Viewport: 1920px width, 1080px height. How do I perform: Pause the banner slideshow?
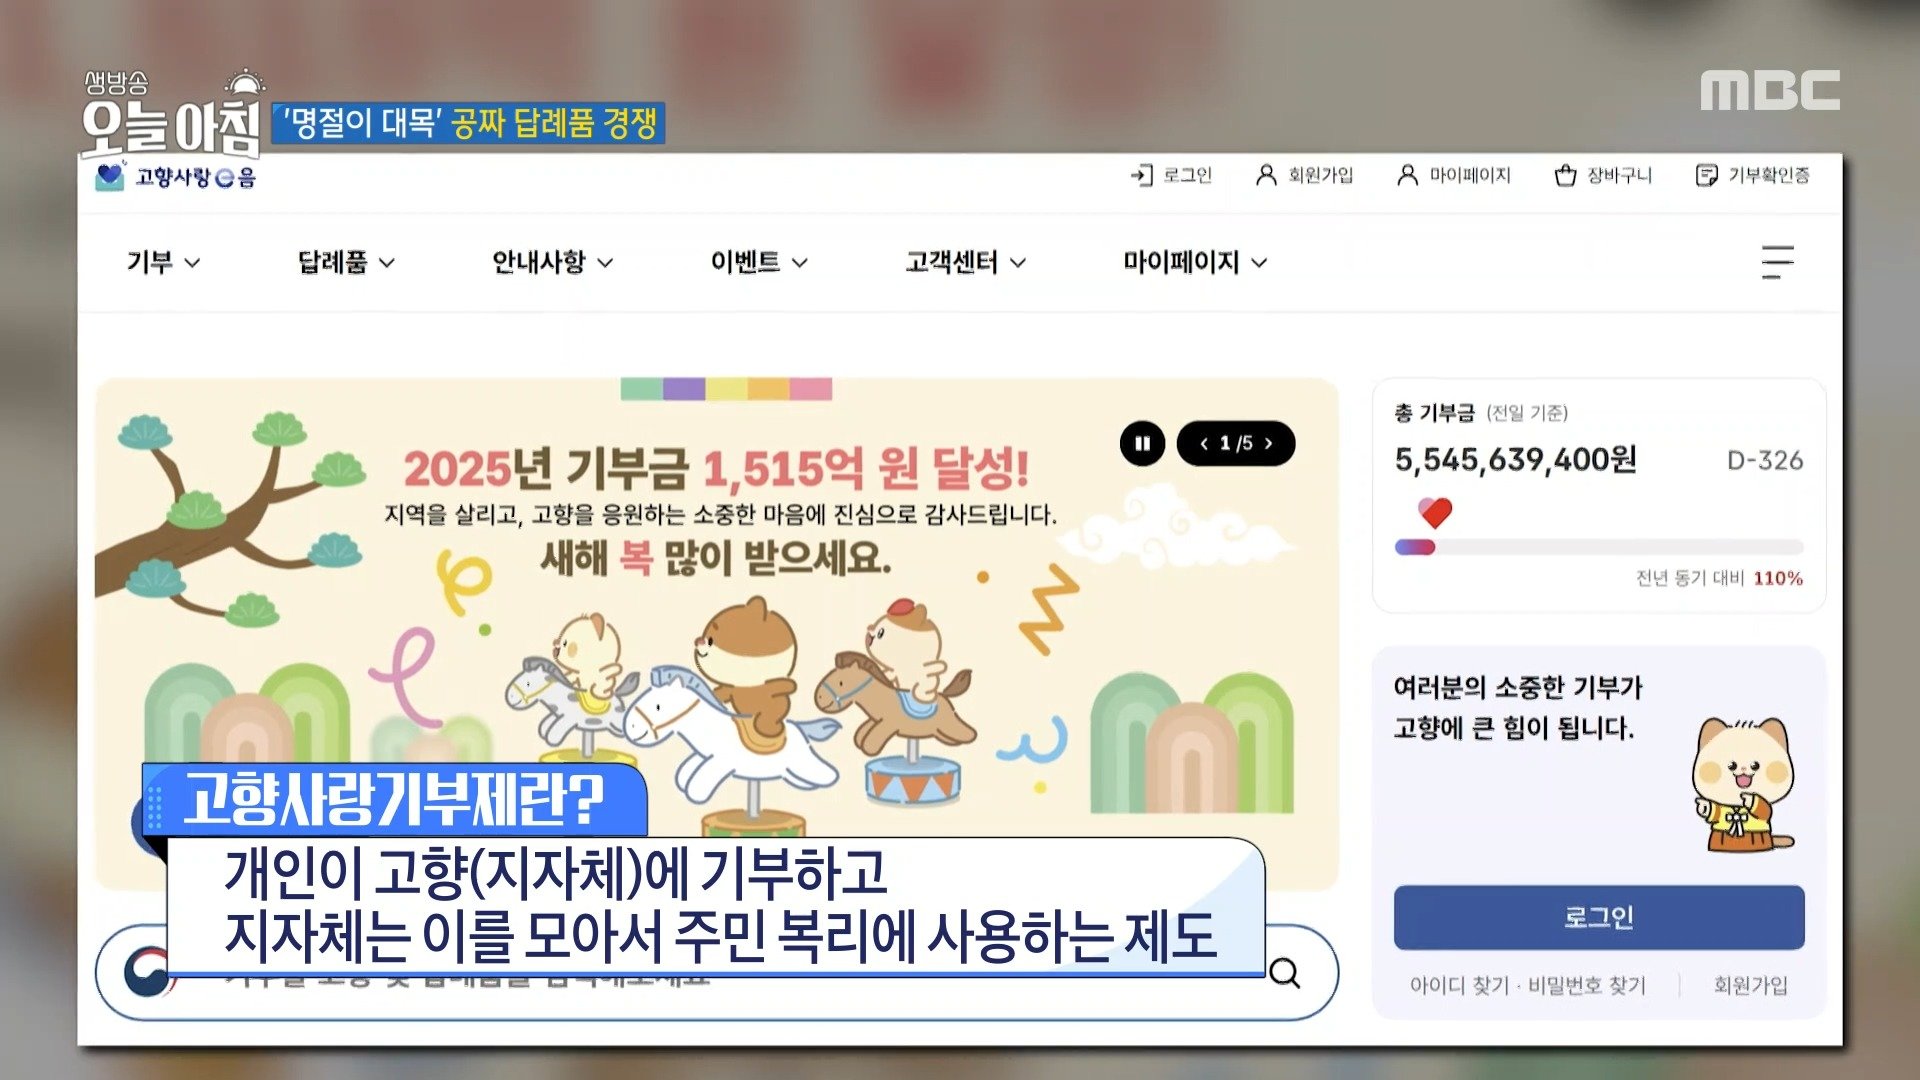(x=1142, y=443)
